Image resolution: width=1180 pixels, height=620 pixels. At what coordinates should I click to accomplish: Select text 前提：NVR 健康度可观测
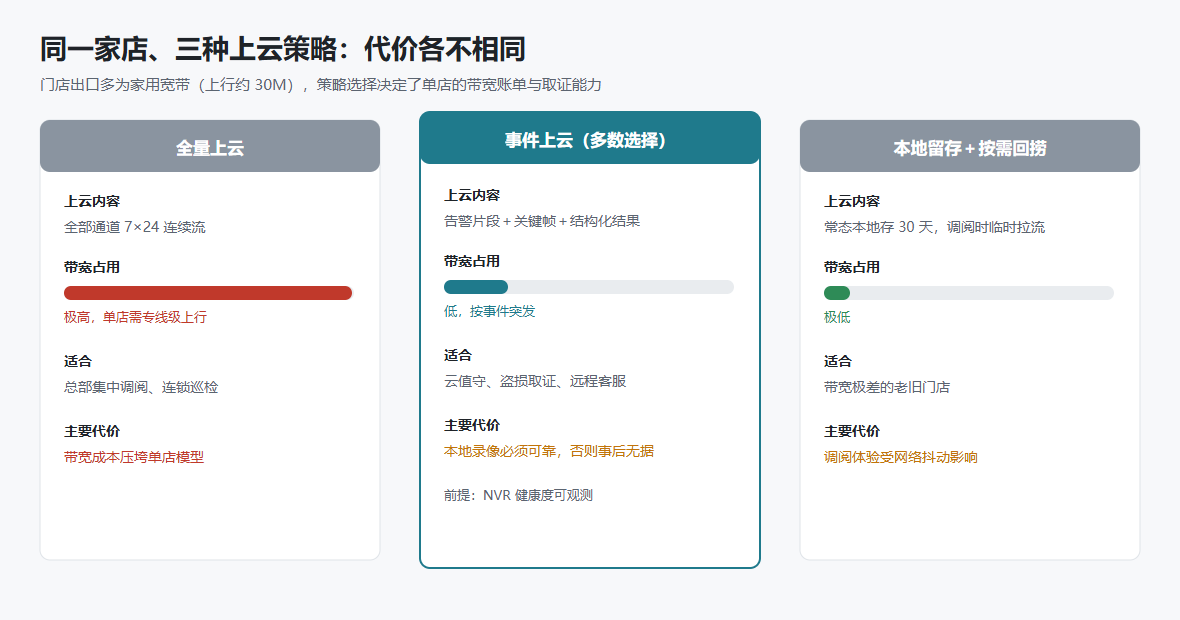(519, 495)
